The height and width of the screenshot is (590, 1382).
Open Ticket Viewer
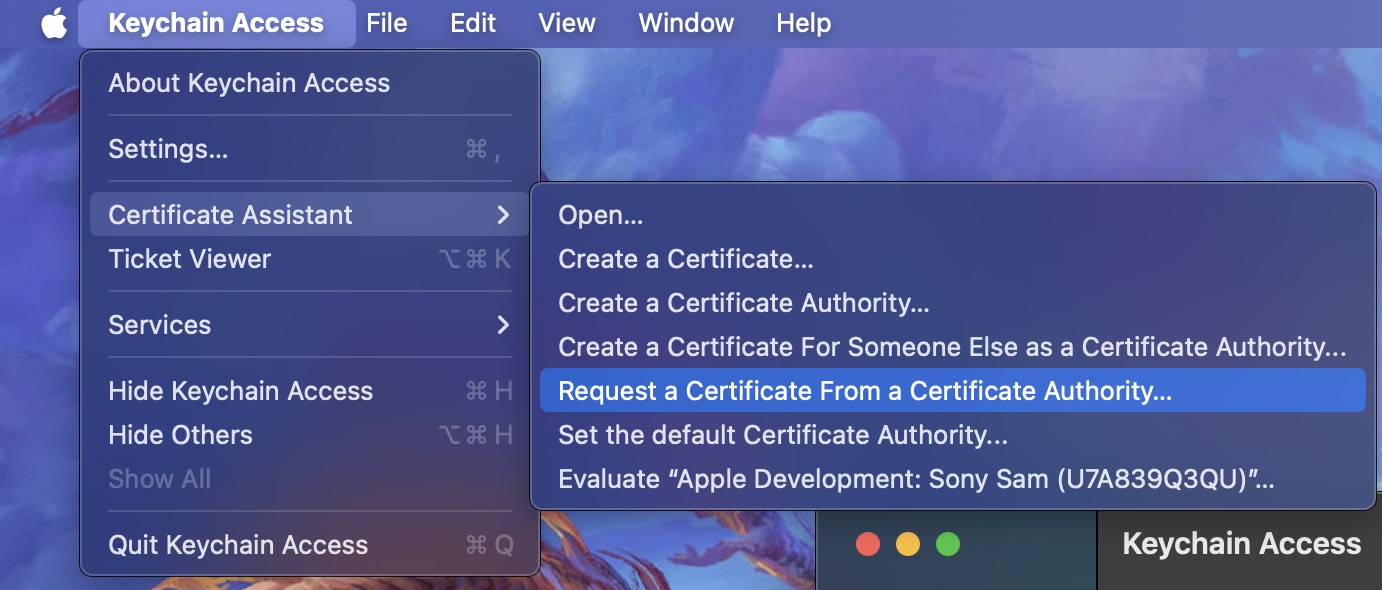coord(309,259)
